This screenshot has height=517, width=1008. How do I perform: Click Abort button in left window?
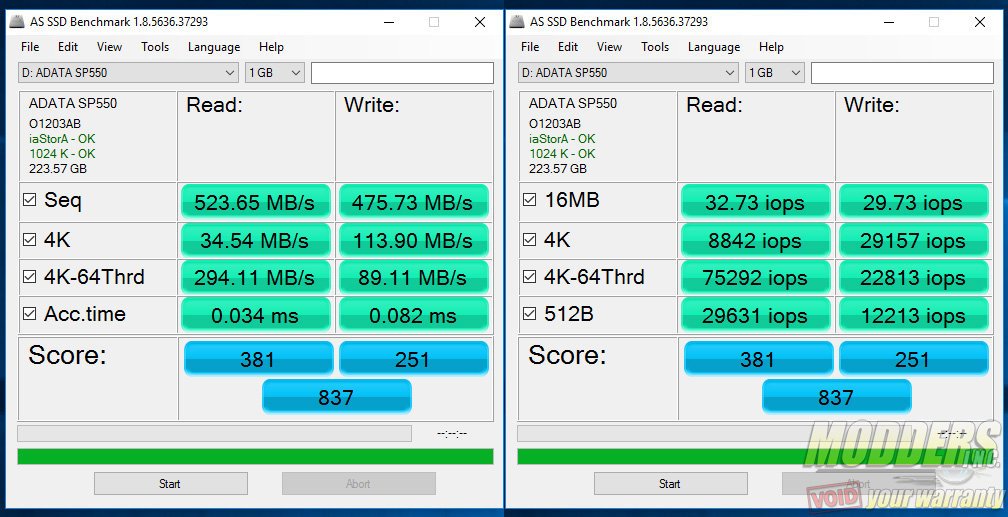[359, 484]
